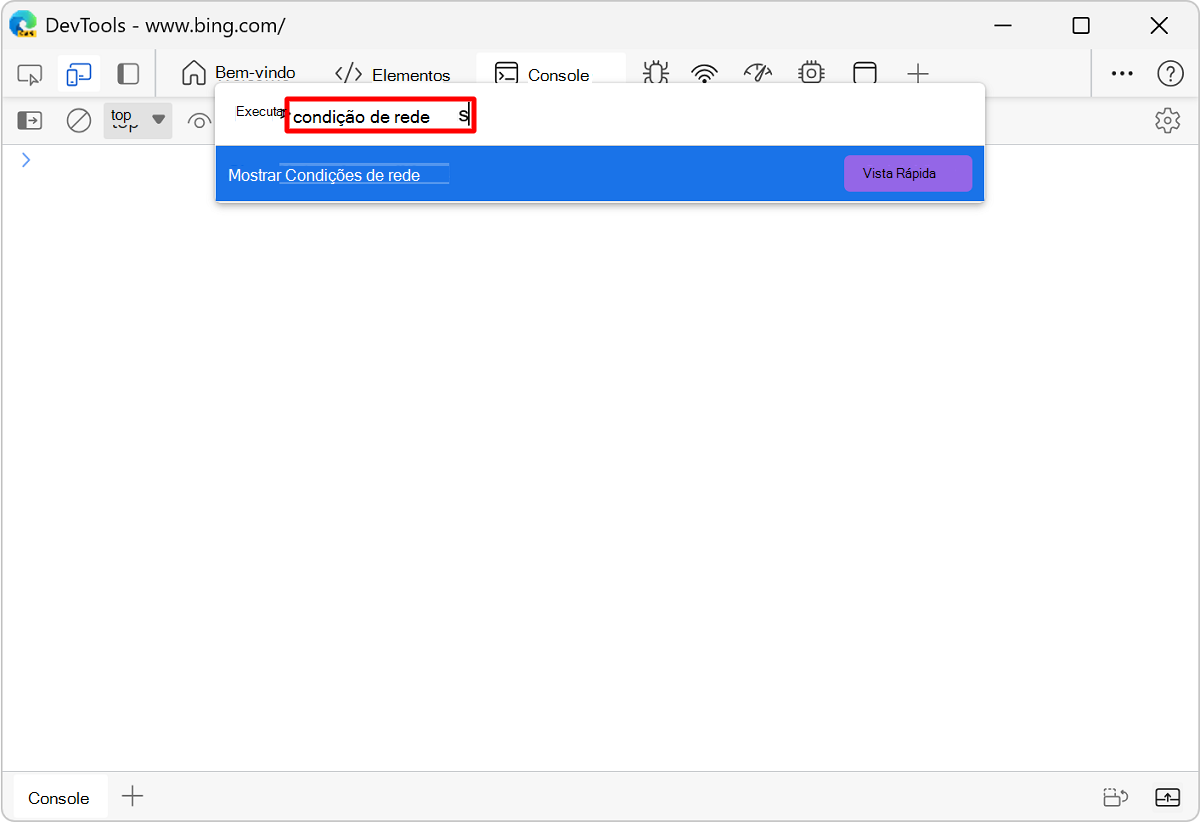Show the console sidebar

pyautogui.click(x=30, y=121)
